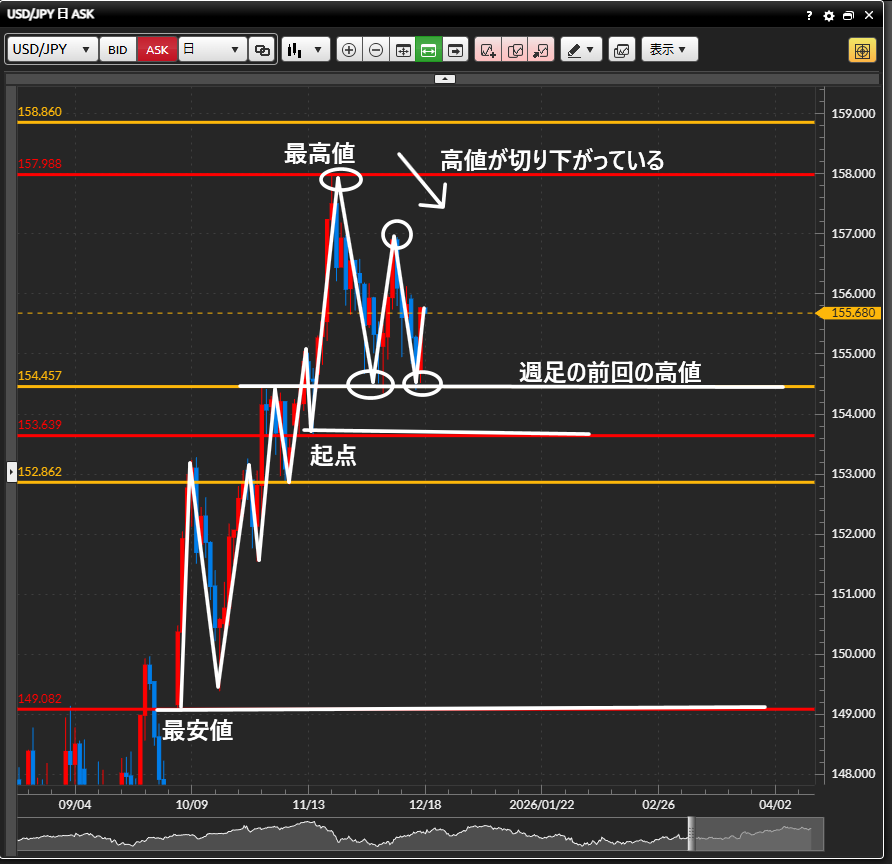
Task: Open the 日 timeframe dropdown
Action: pyautogui.click(x=212, y=50)
